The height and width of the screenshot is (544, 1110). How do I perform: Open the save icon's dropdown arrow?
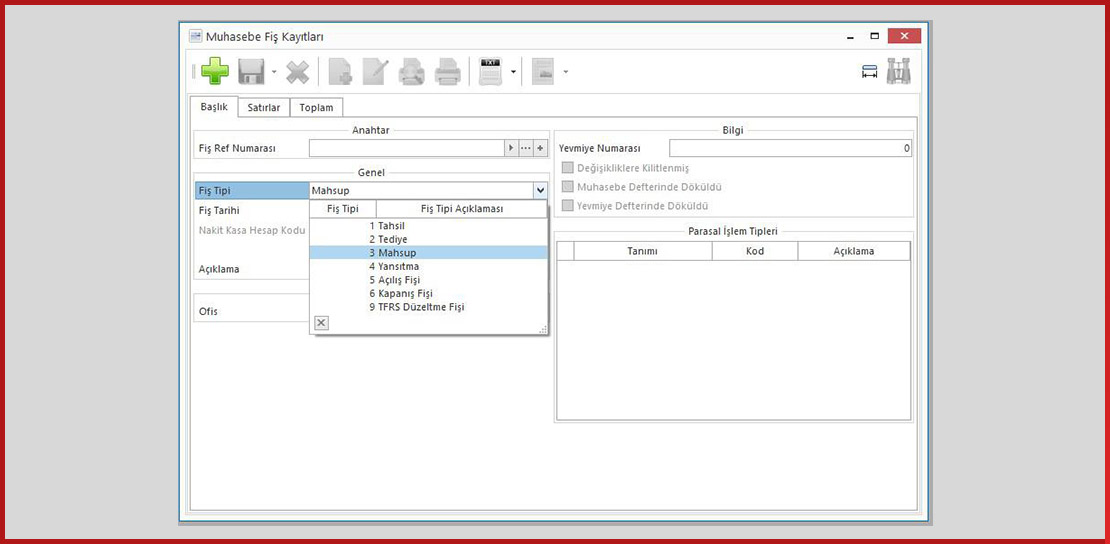click(x=274, y=72)
